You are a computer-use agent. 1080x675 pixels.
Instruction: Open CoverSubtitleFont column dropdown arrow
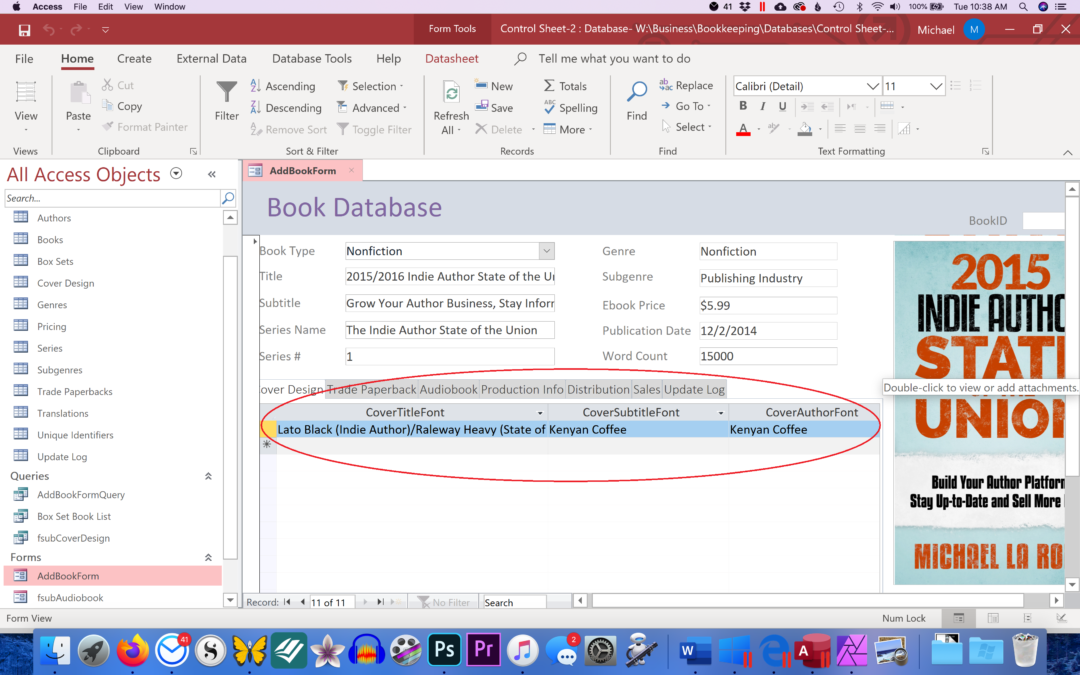[721, 413]
